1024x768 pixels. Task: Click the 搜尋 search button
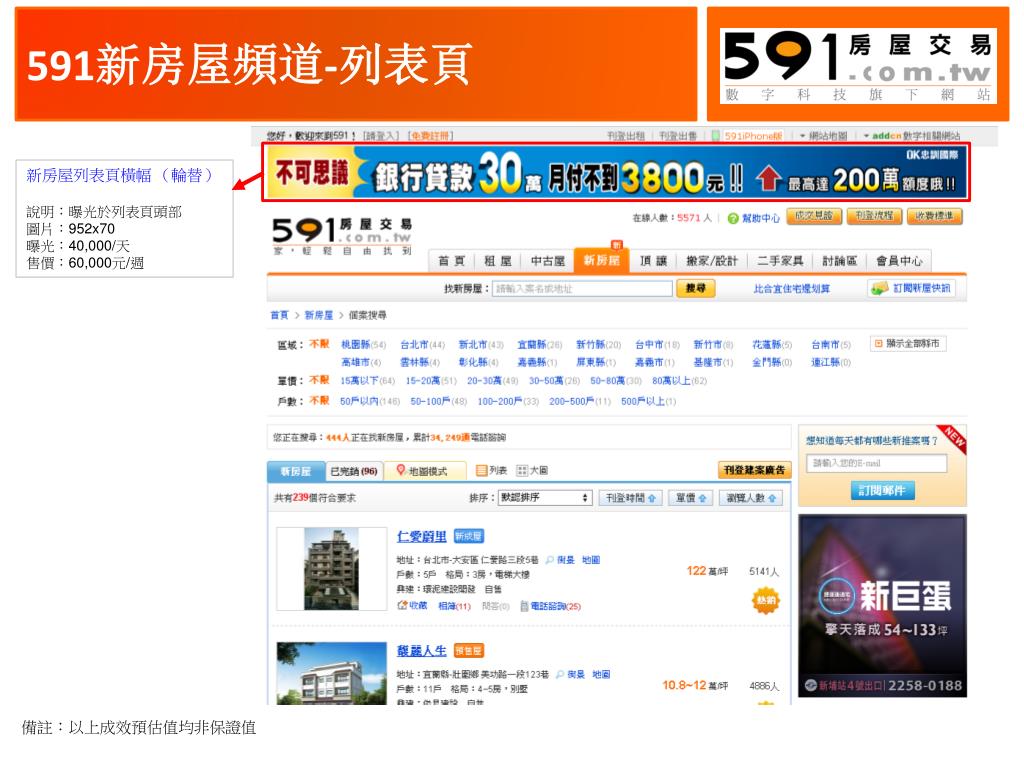(696, 288)
